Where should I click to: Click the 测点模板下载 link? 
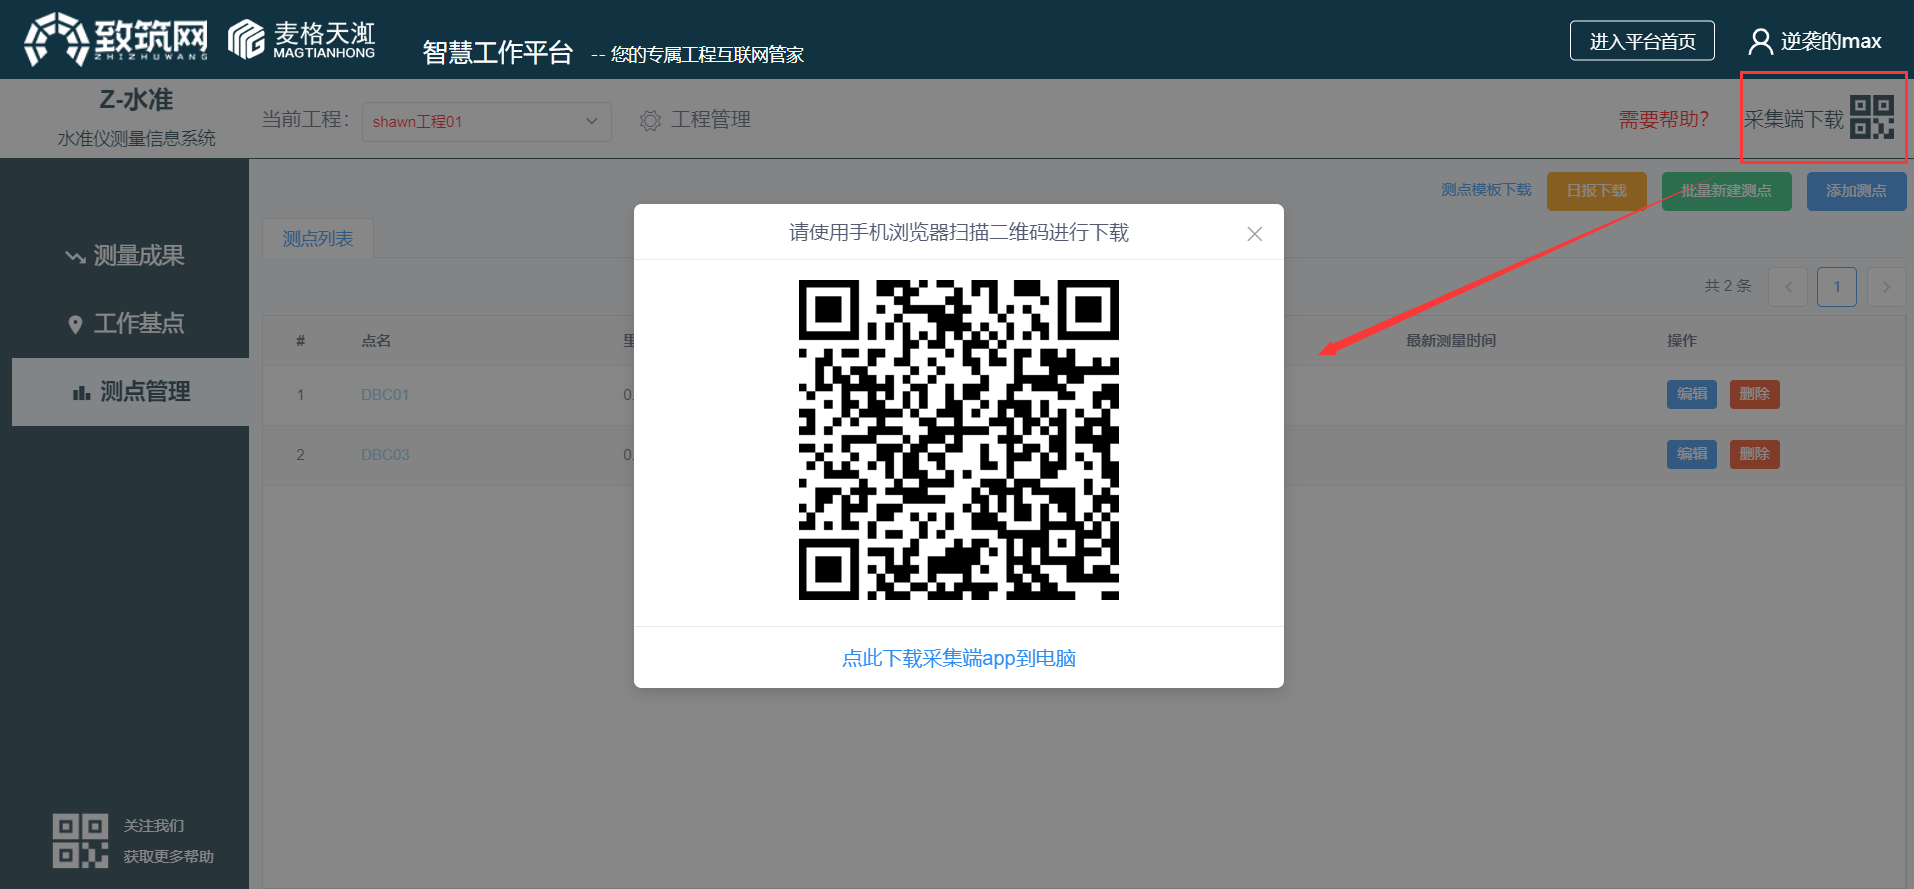[x=1486, y=190]
